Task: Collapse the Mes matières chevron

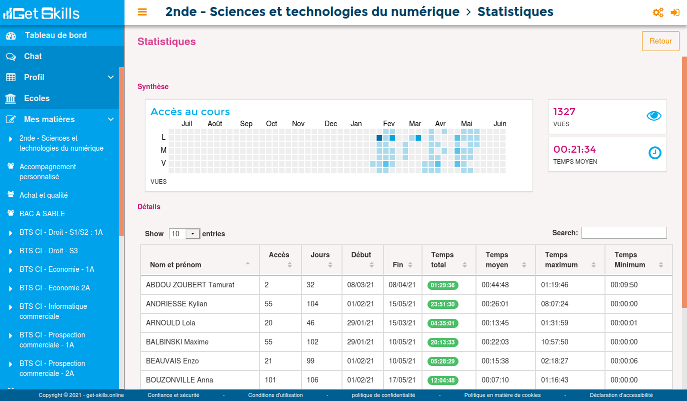Action: click(x=111, y=119)
